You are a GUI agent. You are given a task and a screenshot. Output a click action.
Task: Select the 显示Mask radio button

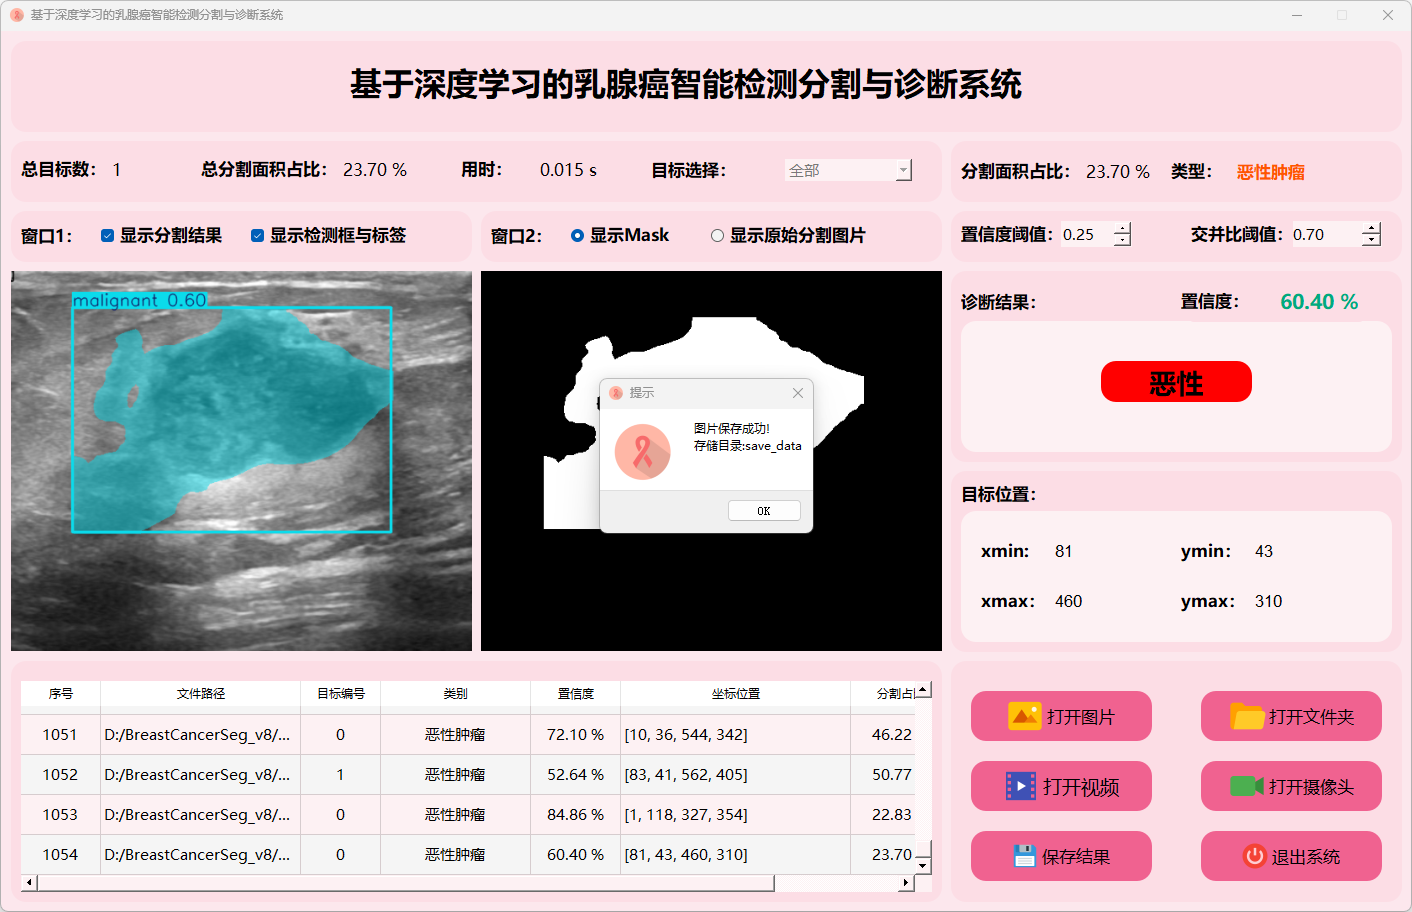(x=577, y=236)
